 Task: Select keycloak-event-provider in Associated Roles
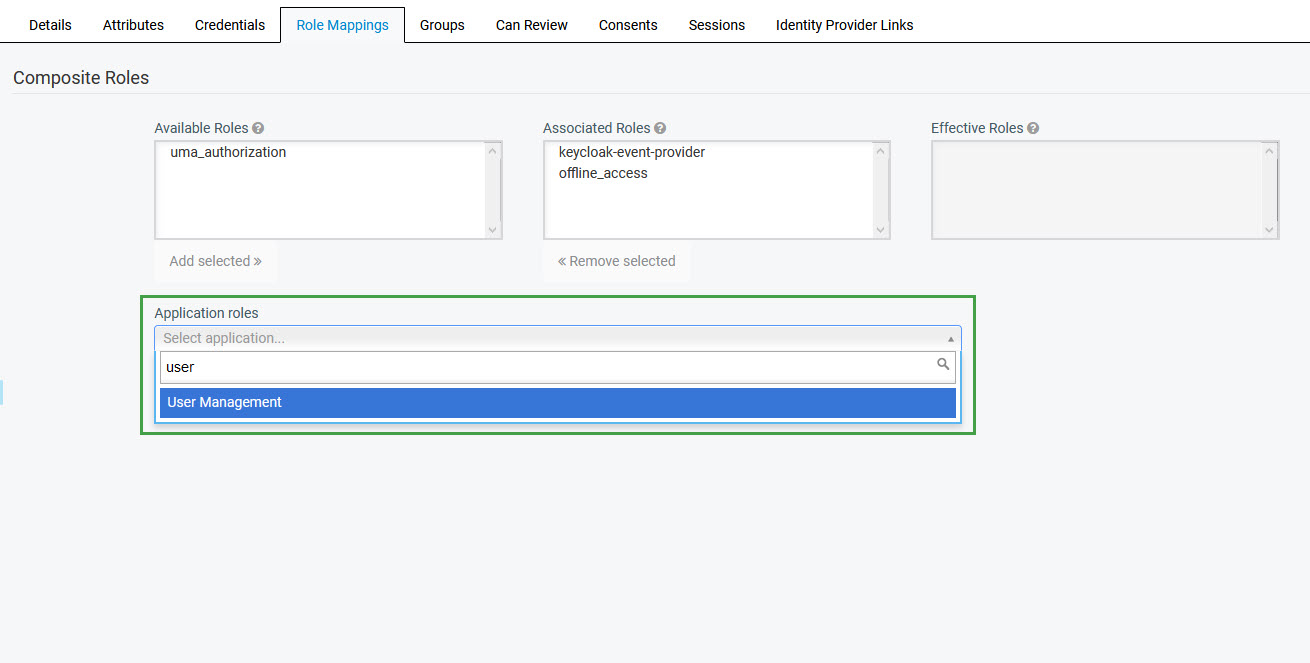tap(632, 152)
